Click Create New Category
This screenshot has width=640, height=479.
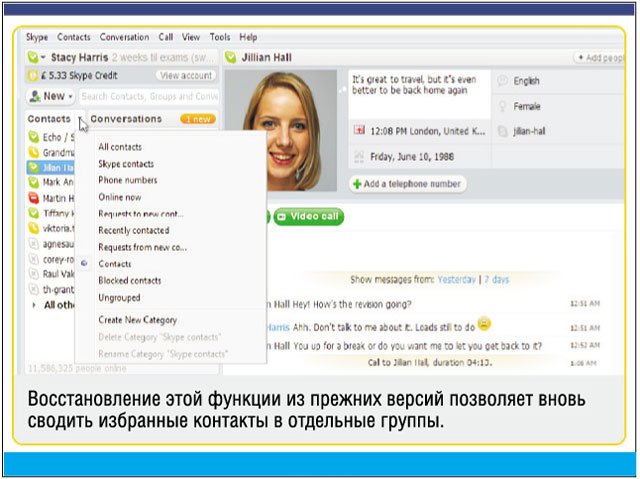[x=138, y=320]
